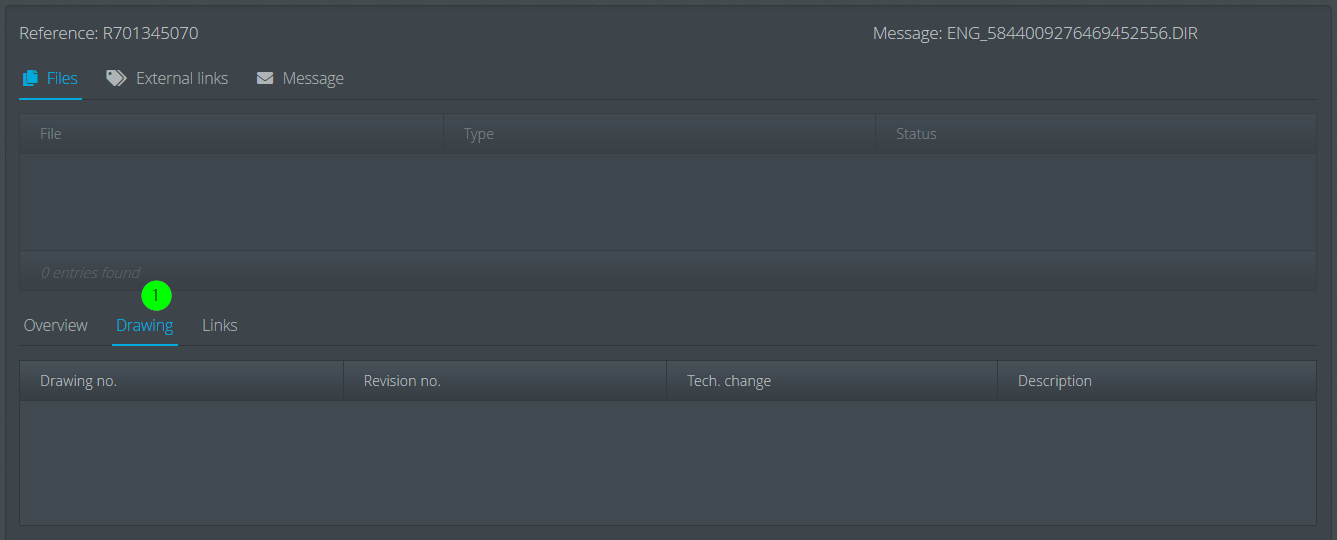Sort by the Status column header

coord(1096,134)
